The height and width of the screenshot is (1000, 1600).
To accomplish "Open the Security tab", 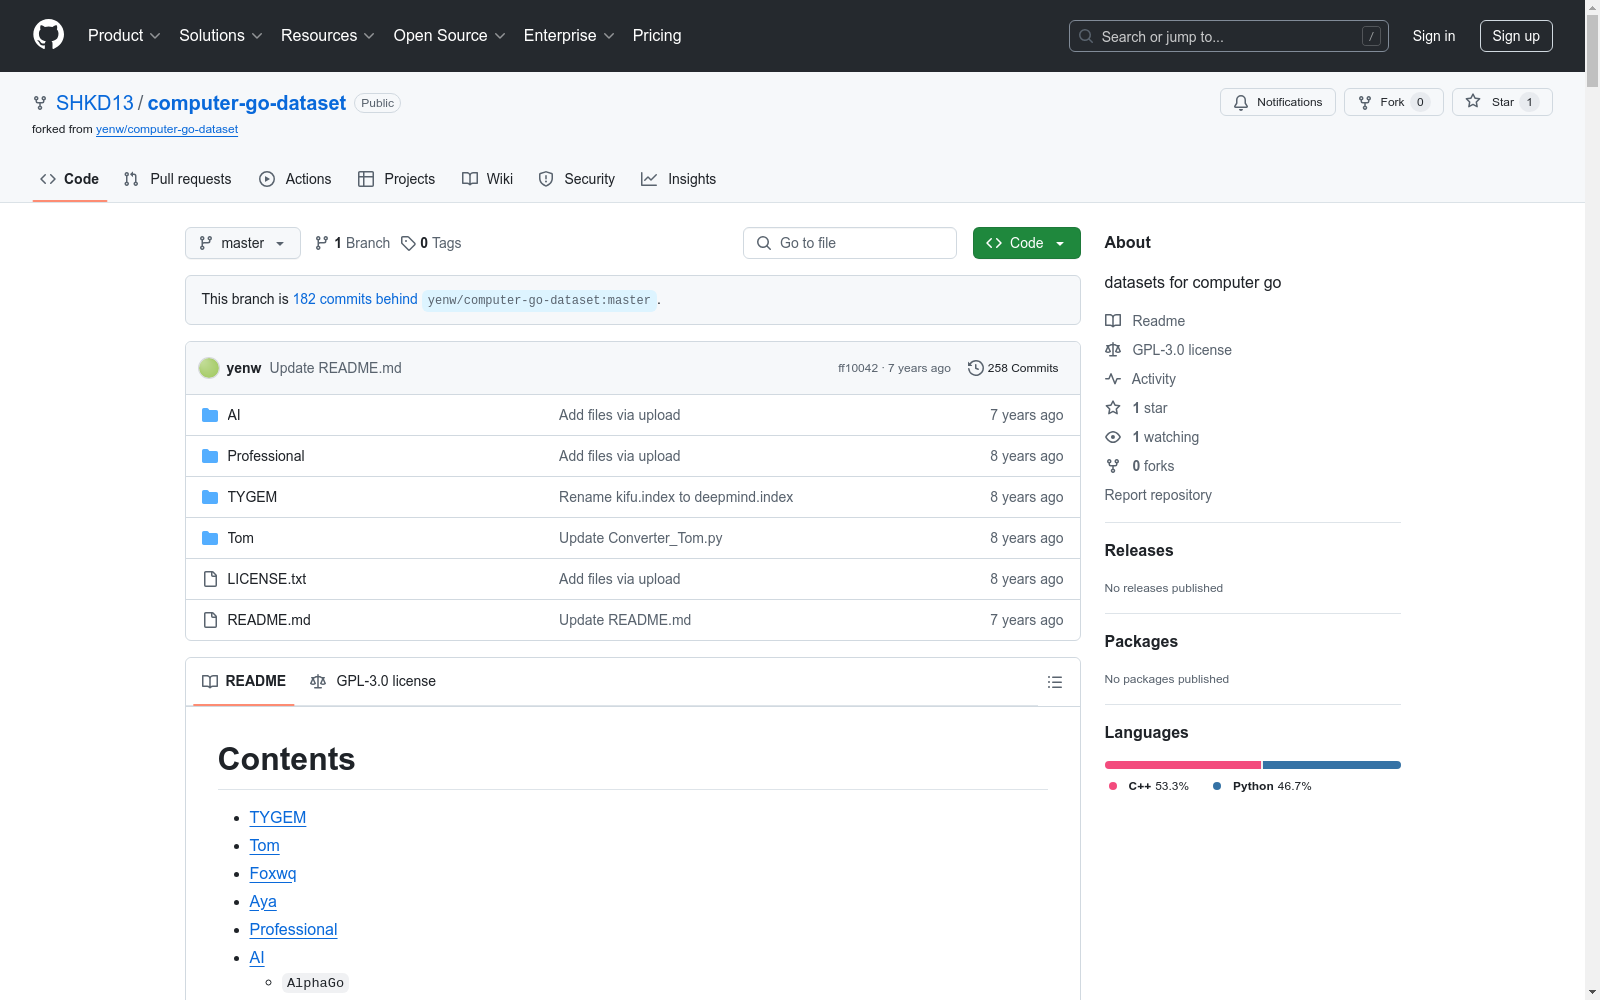I will [577, 179].
